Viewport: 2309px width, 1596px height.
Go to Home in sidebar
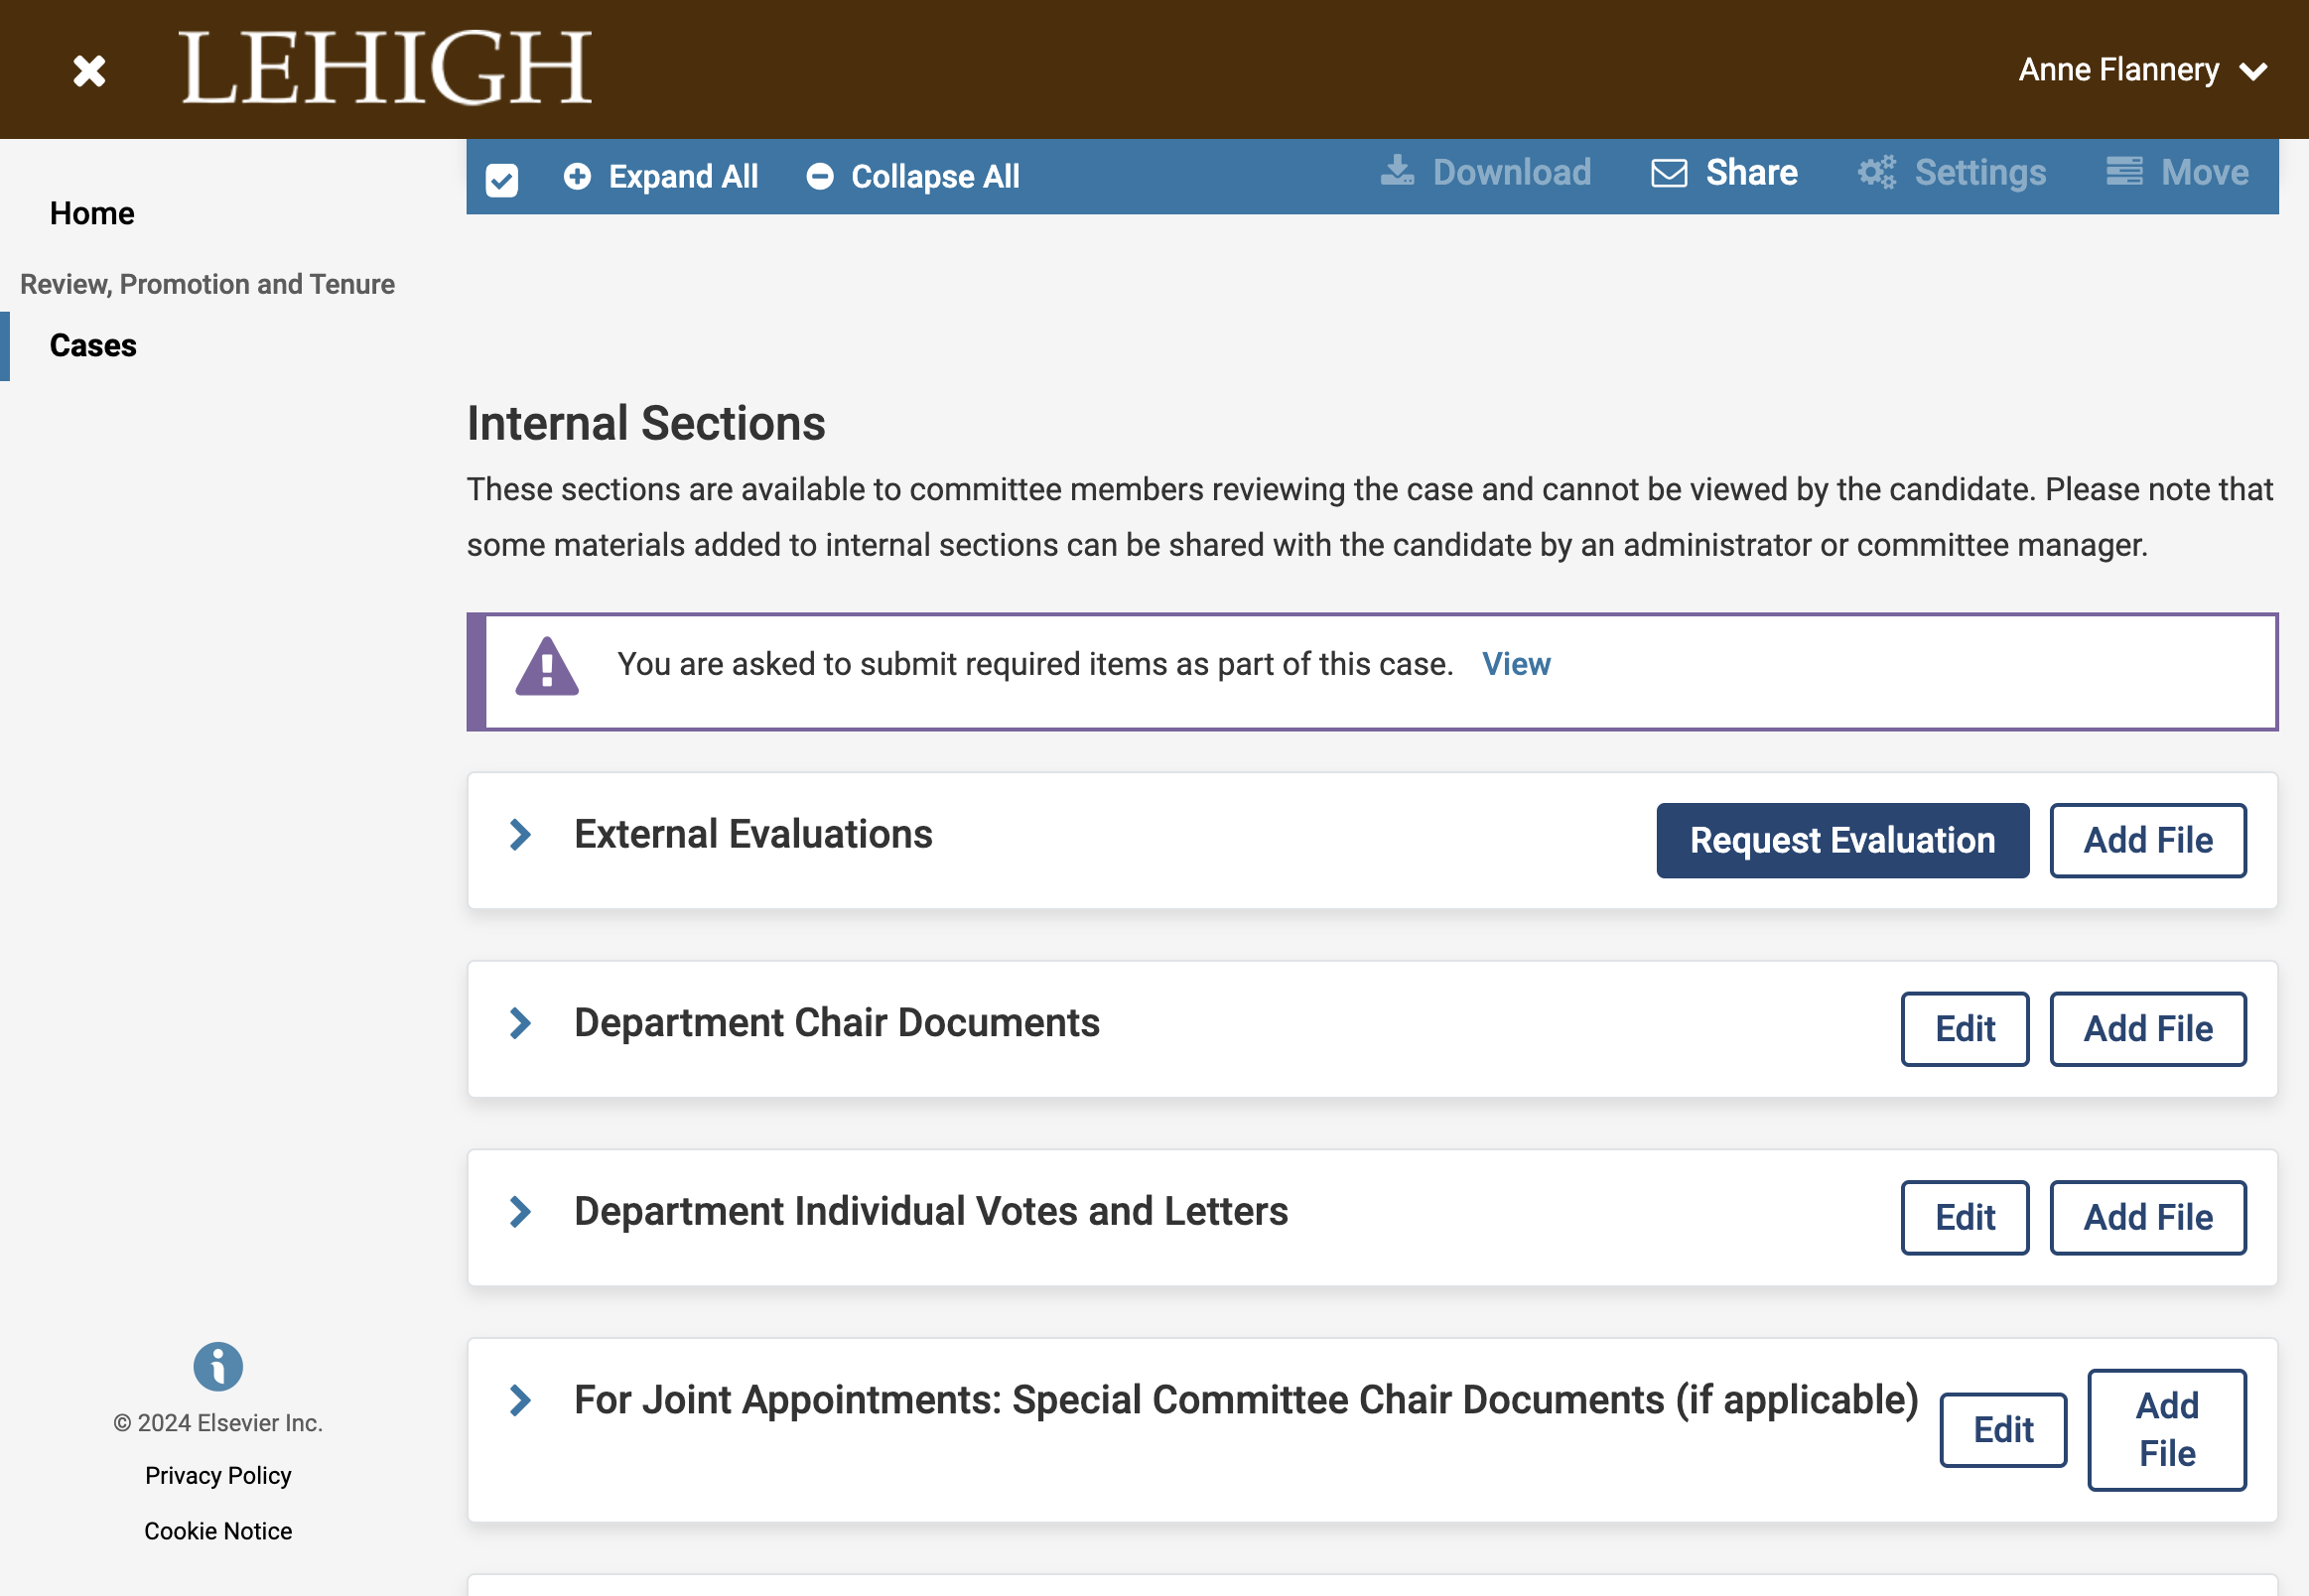(92, 213)
